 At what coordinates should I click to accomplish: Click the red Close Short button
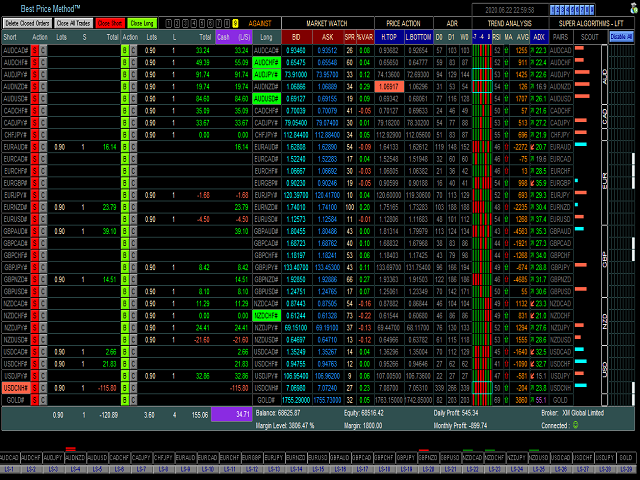point(110,23)
